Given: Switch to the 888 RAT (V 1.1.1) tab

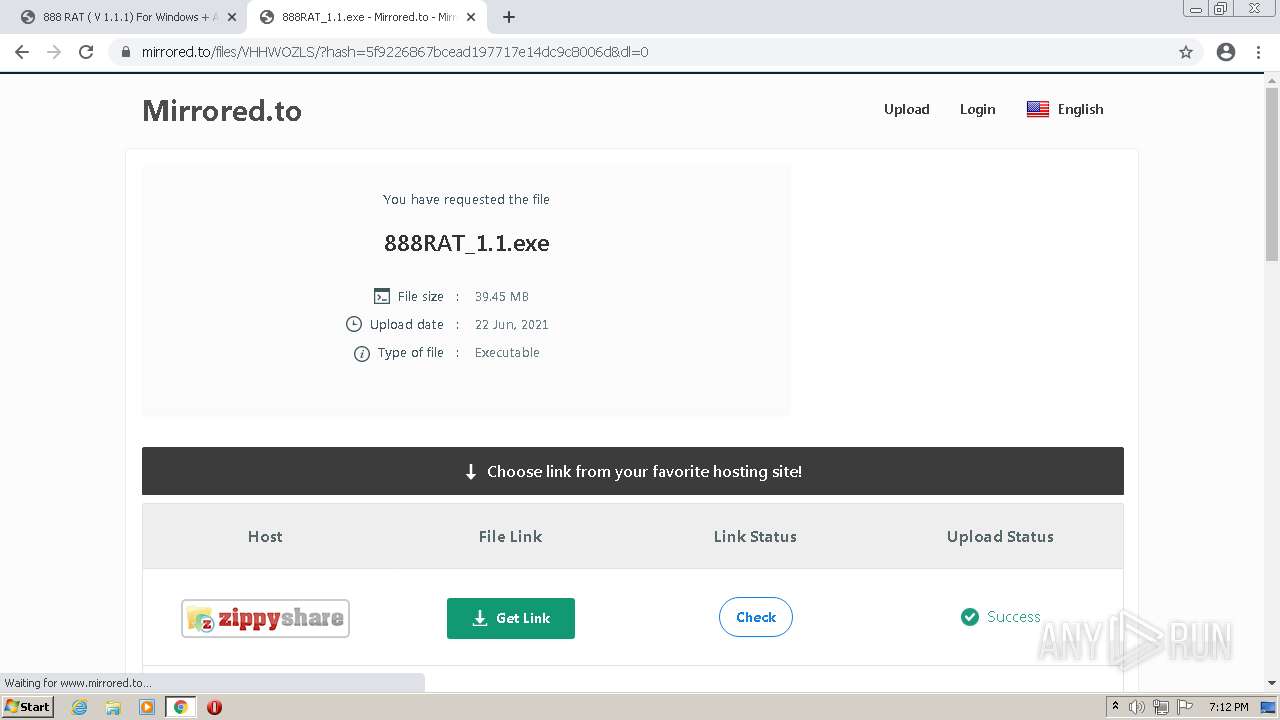Looking at the screenshot, I should coord(125,17).
